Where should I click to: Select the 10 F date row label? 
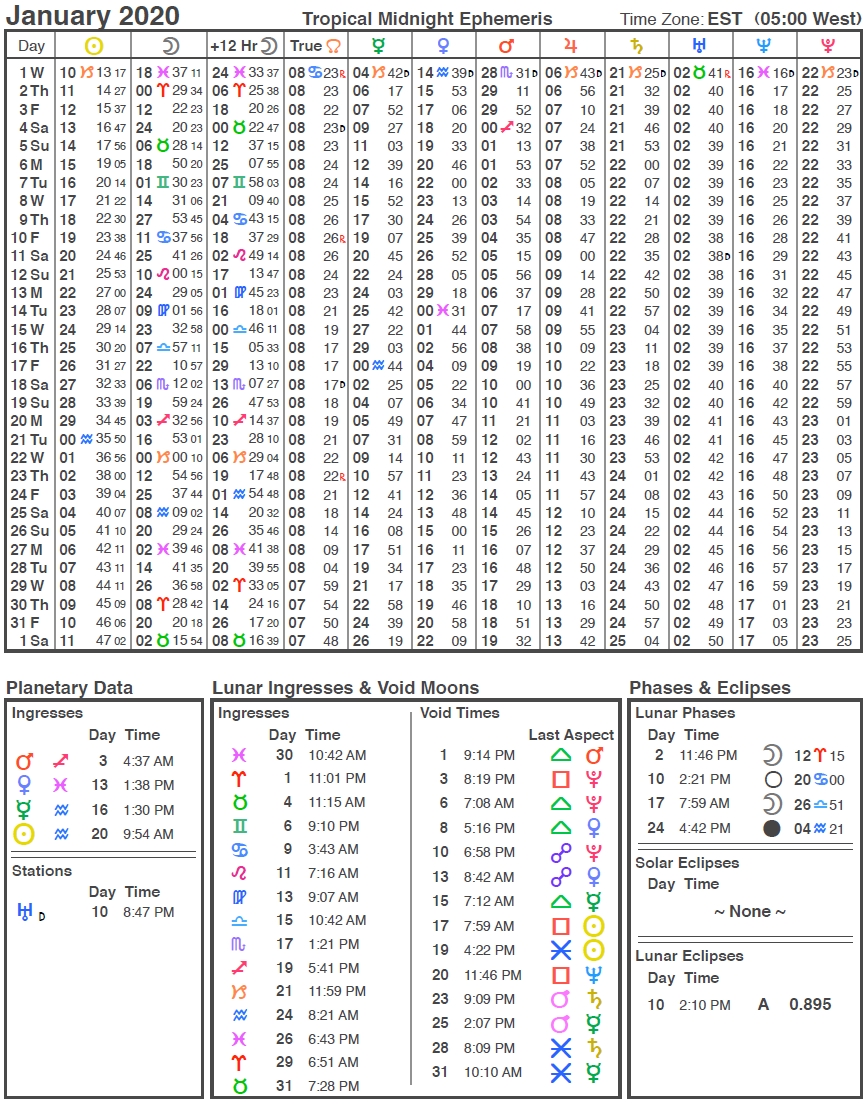[25, 238]
